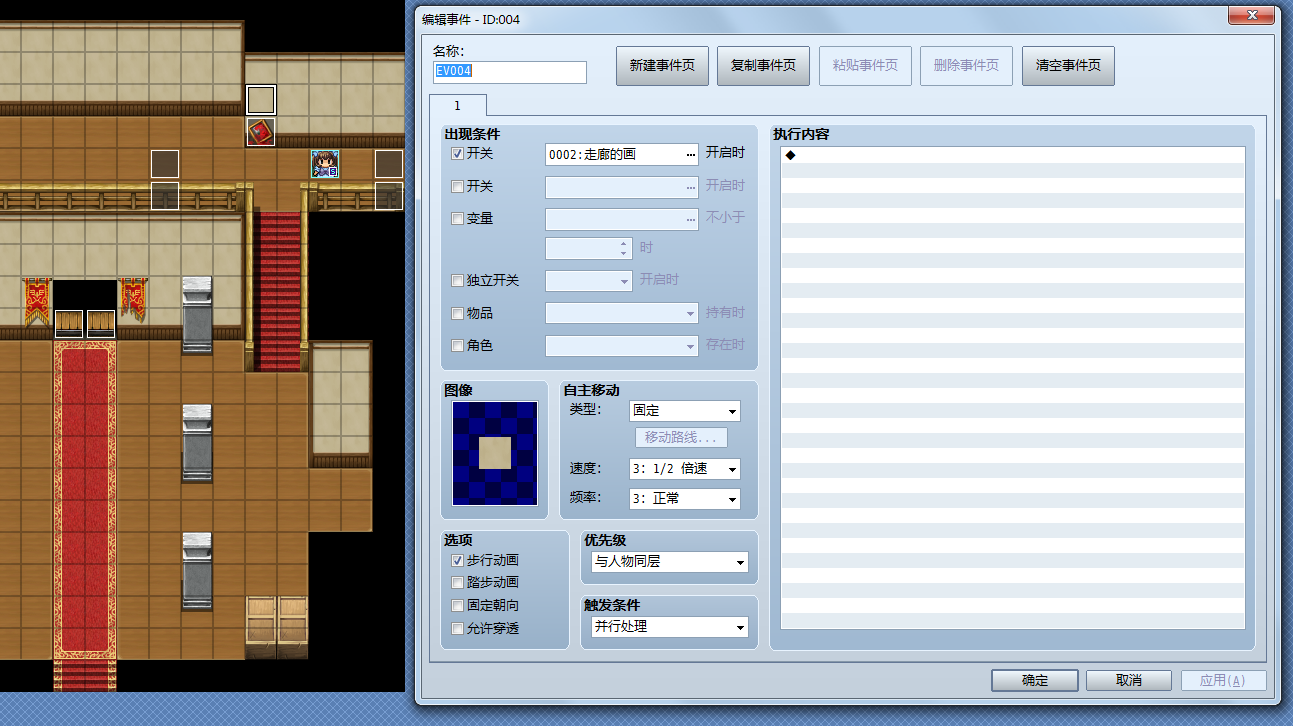Toggle the 步行动画 option
1293x726 pixels.
(458, 561)
